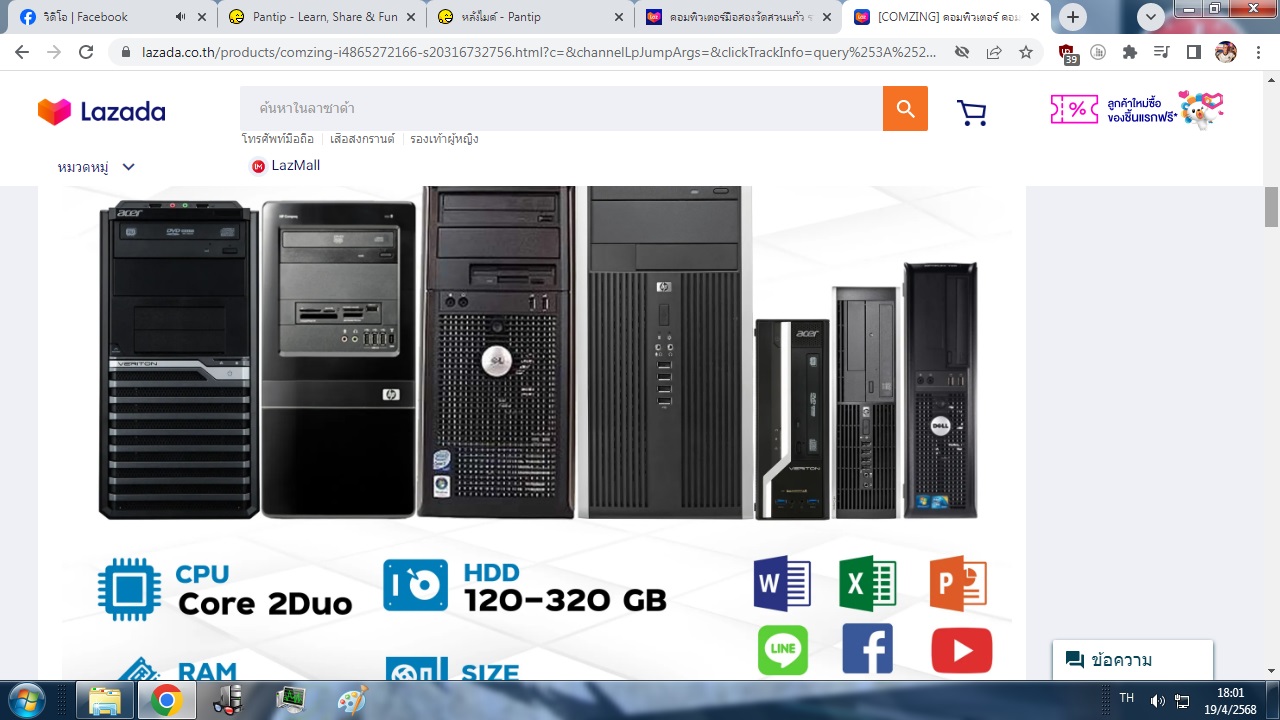
Task: Click the โทรศัพท์มือถือ suggested search link
Action: click(x=278, y=139)
